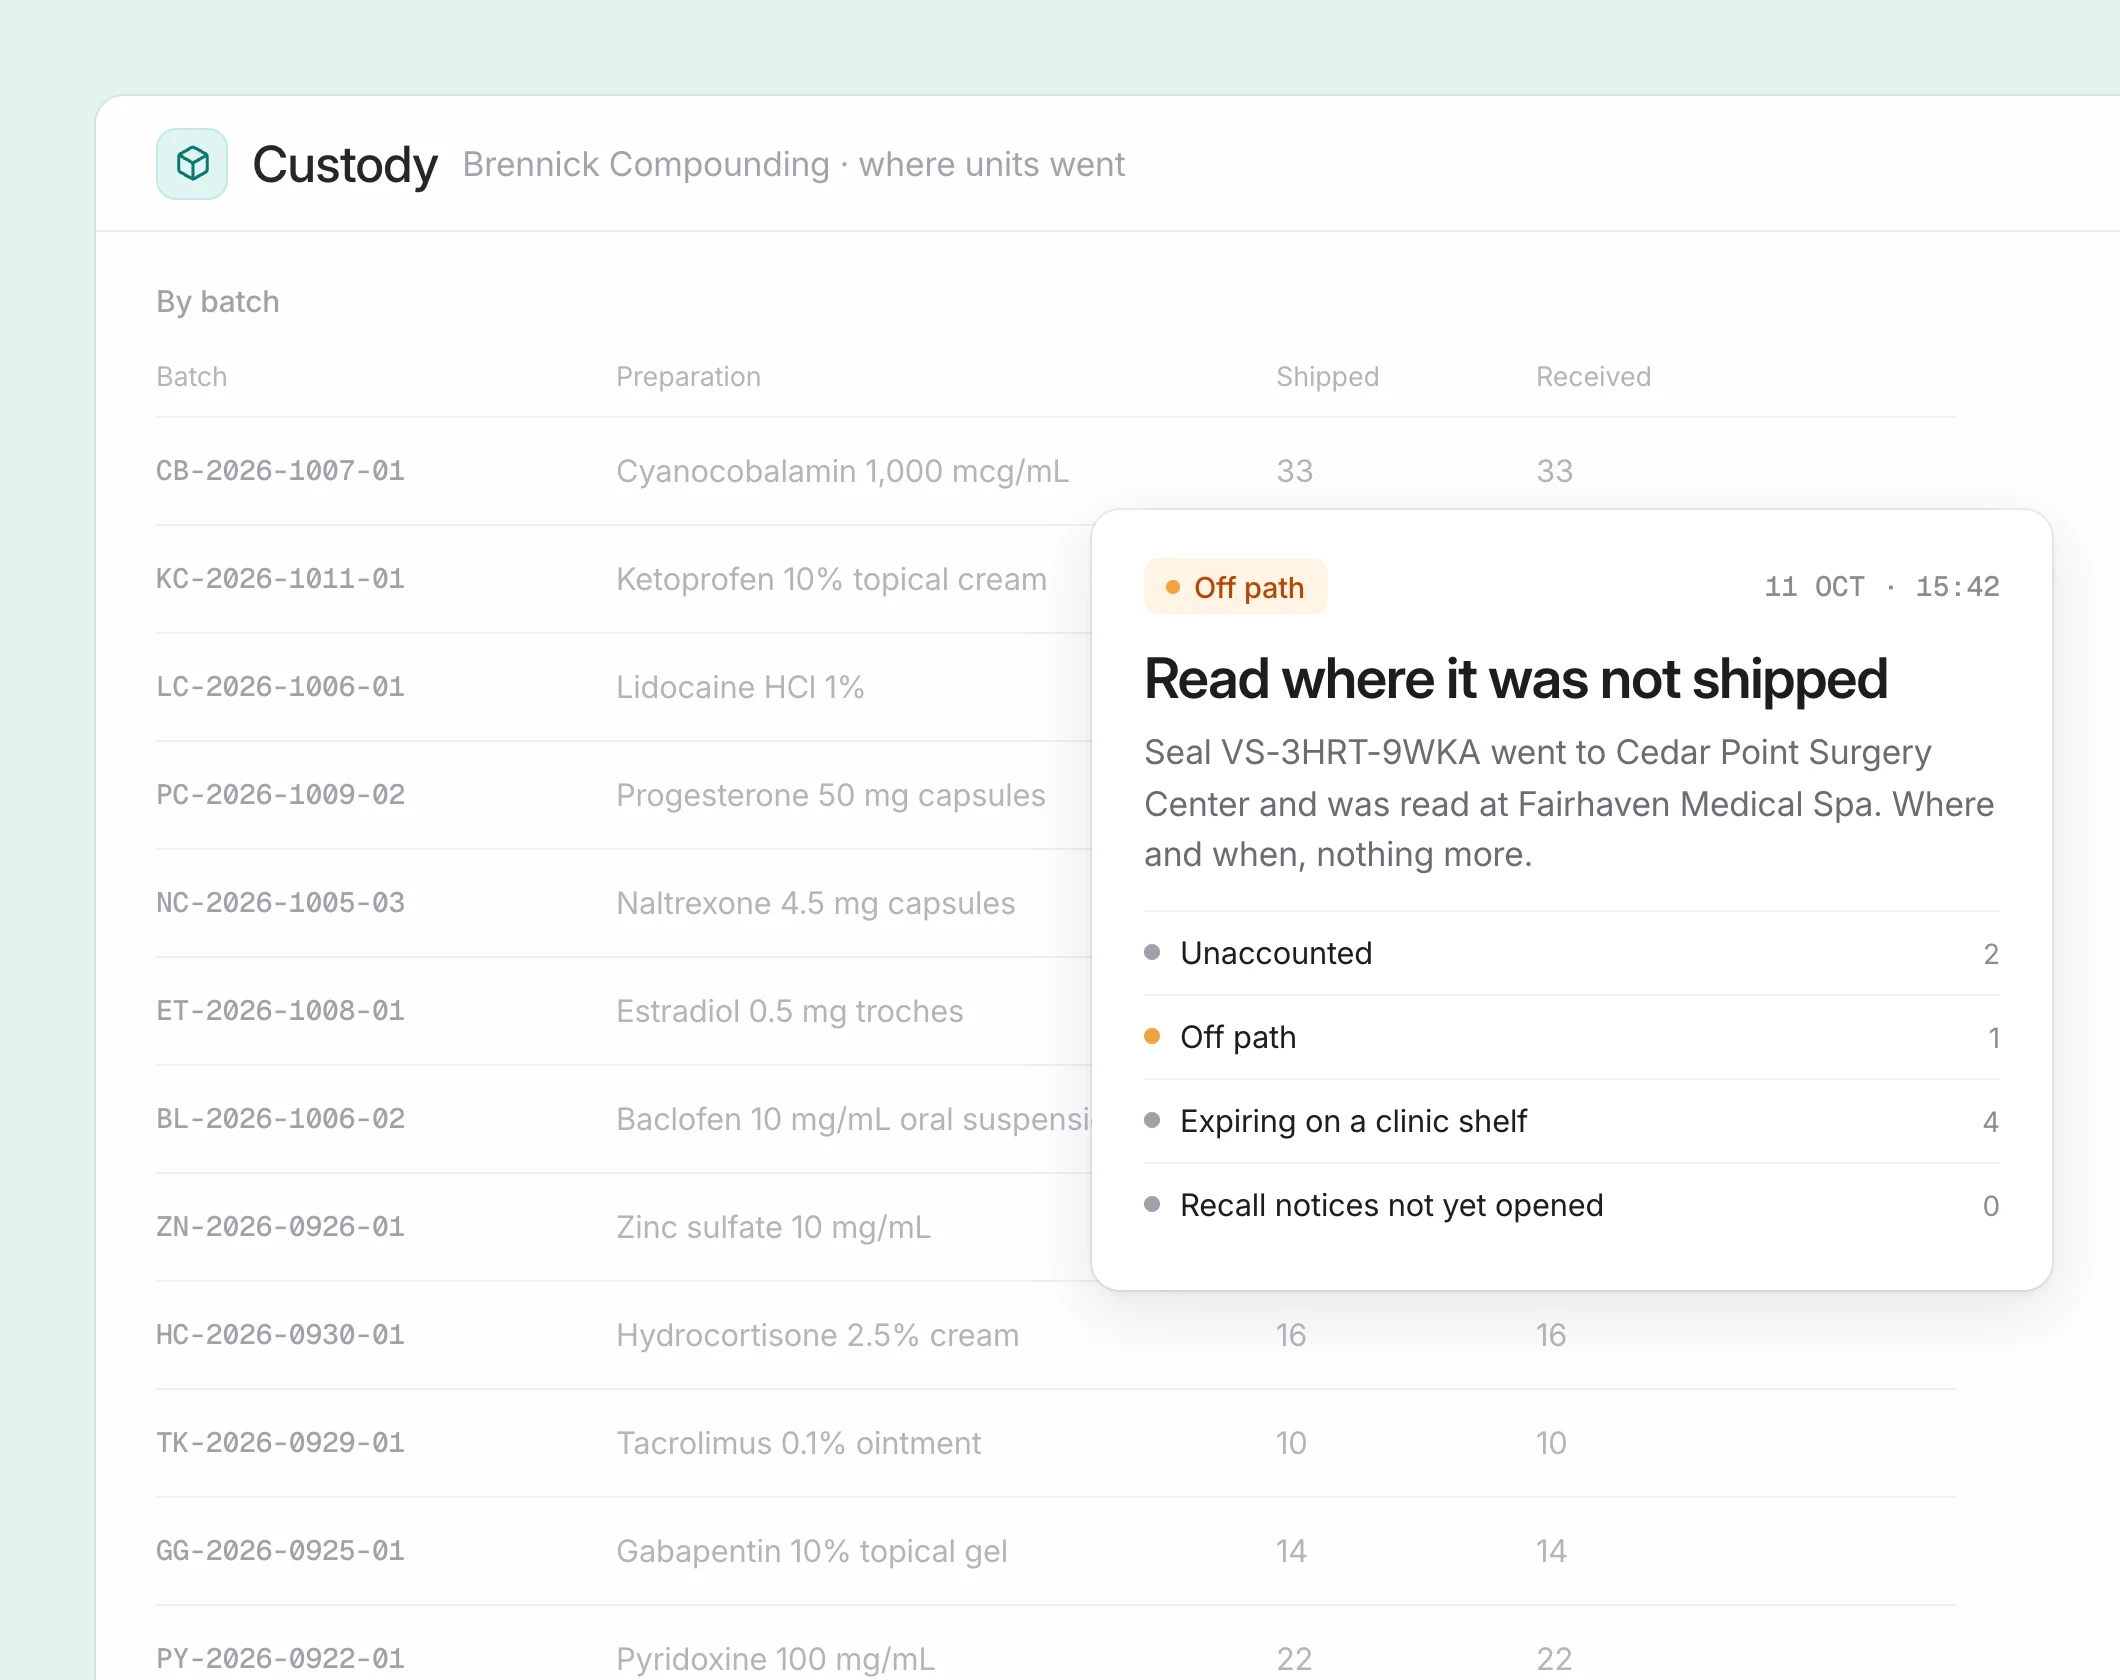Select batch HC-2026-0930-01
This screenshot has height=1680, width=2120.
[280, 1335]
